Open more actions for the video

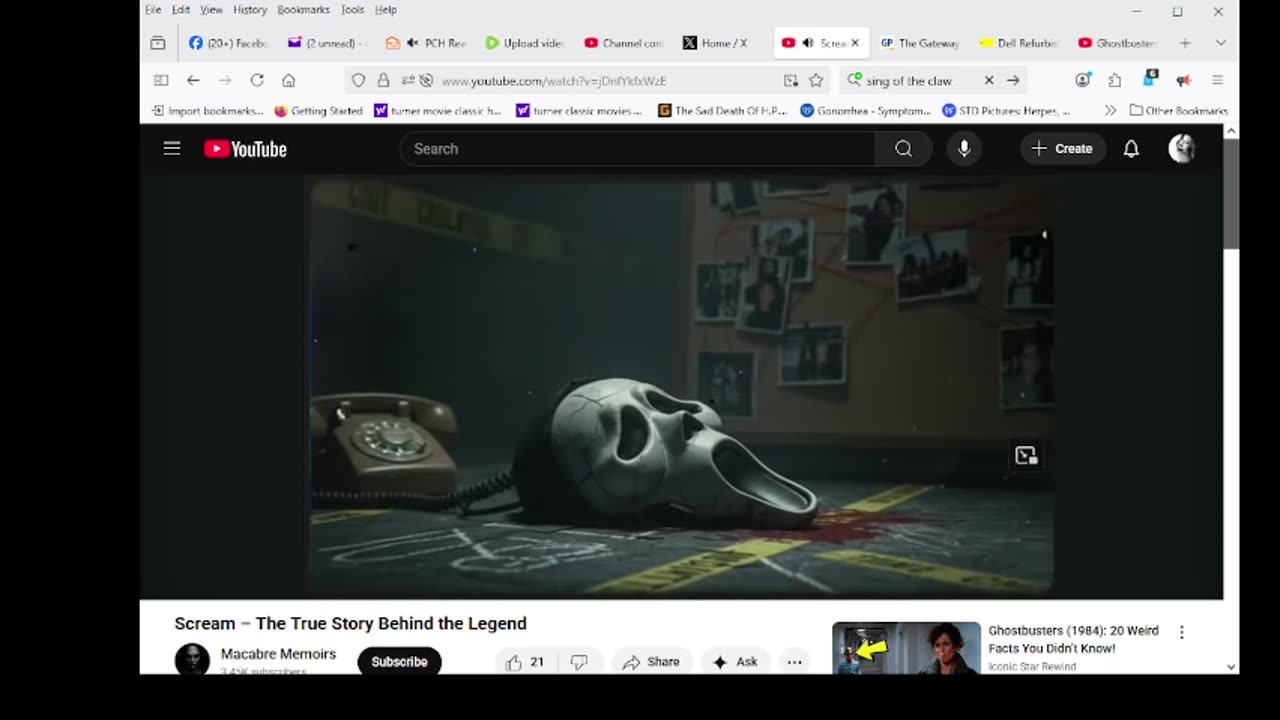click(794, 662)
